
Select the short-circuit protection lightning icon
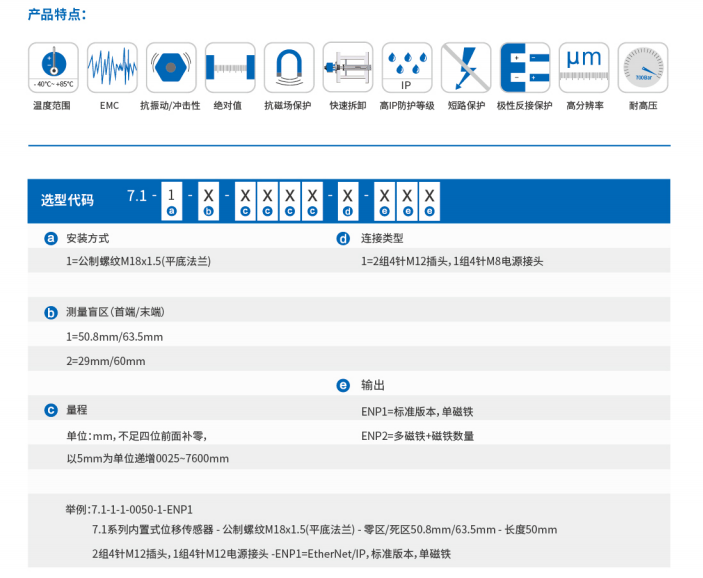(466, 68)
